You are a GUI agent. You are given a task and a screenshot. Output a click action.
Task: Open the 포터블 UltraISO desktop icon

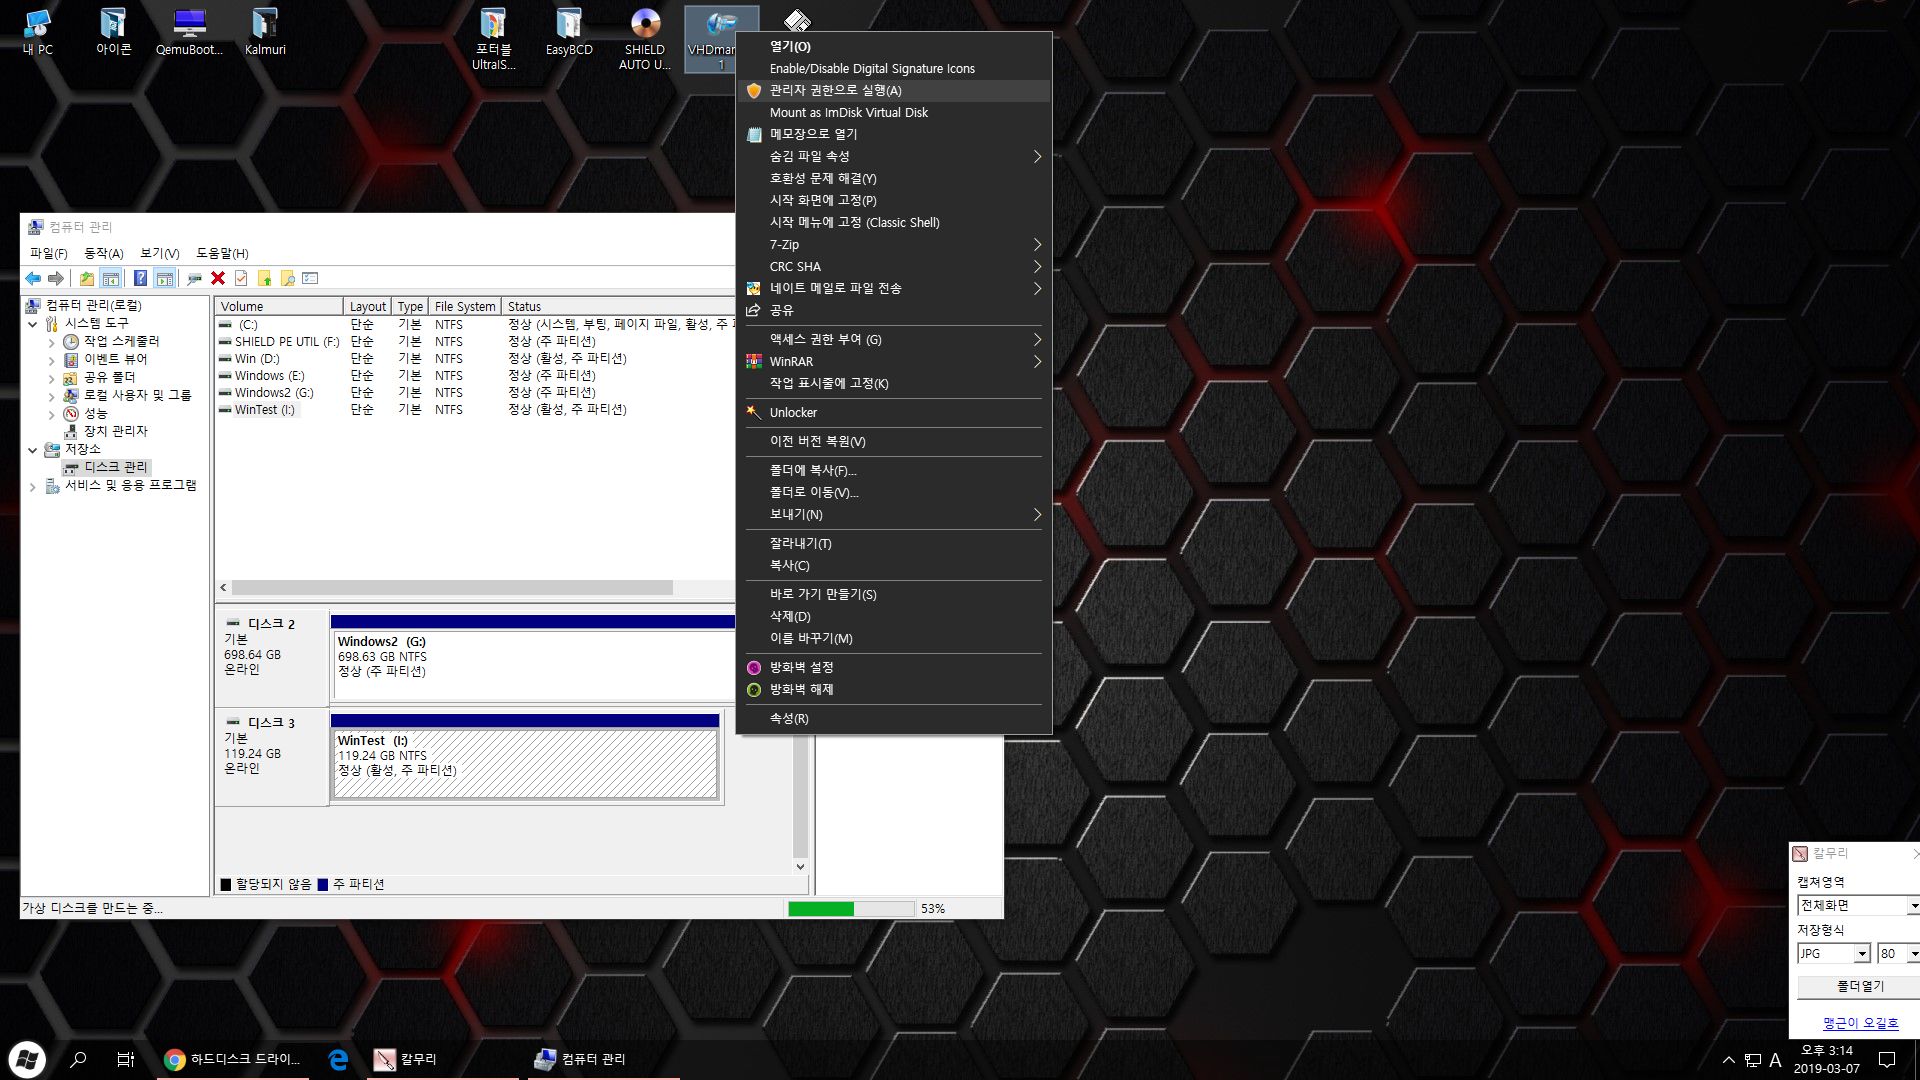coord(493,40)
